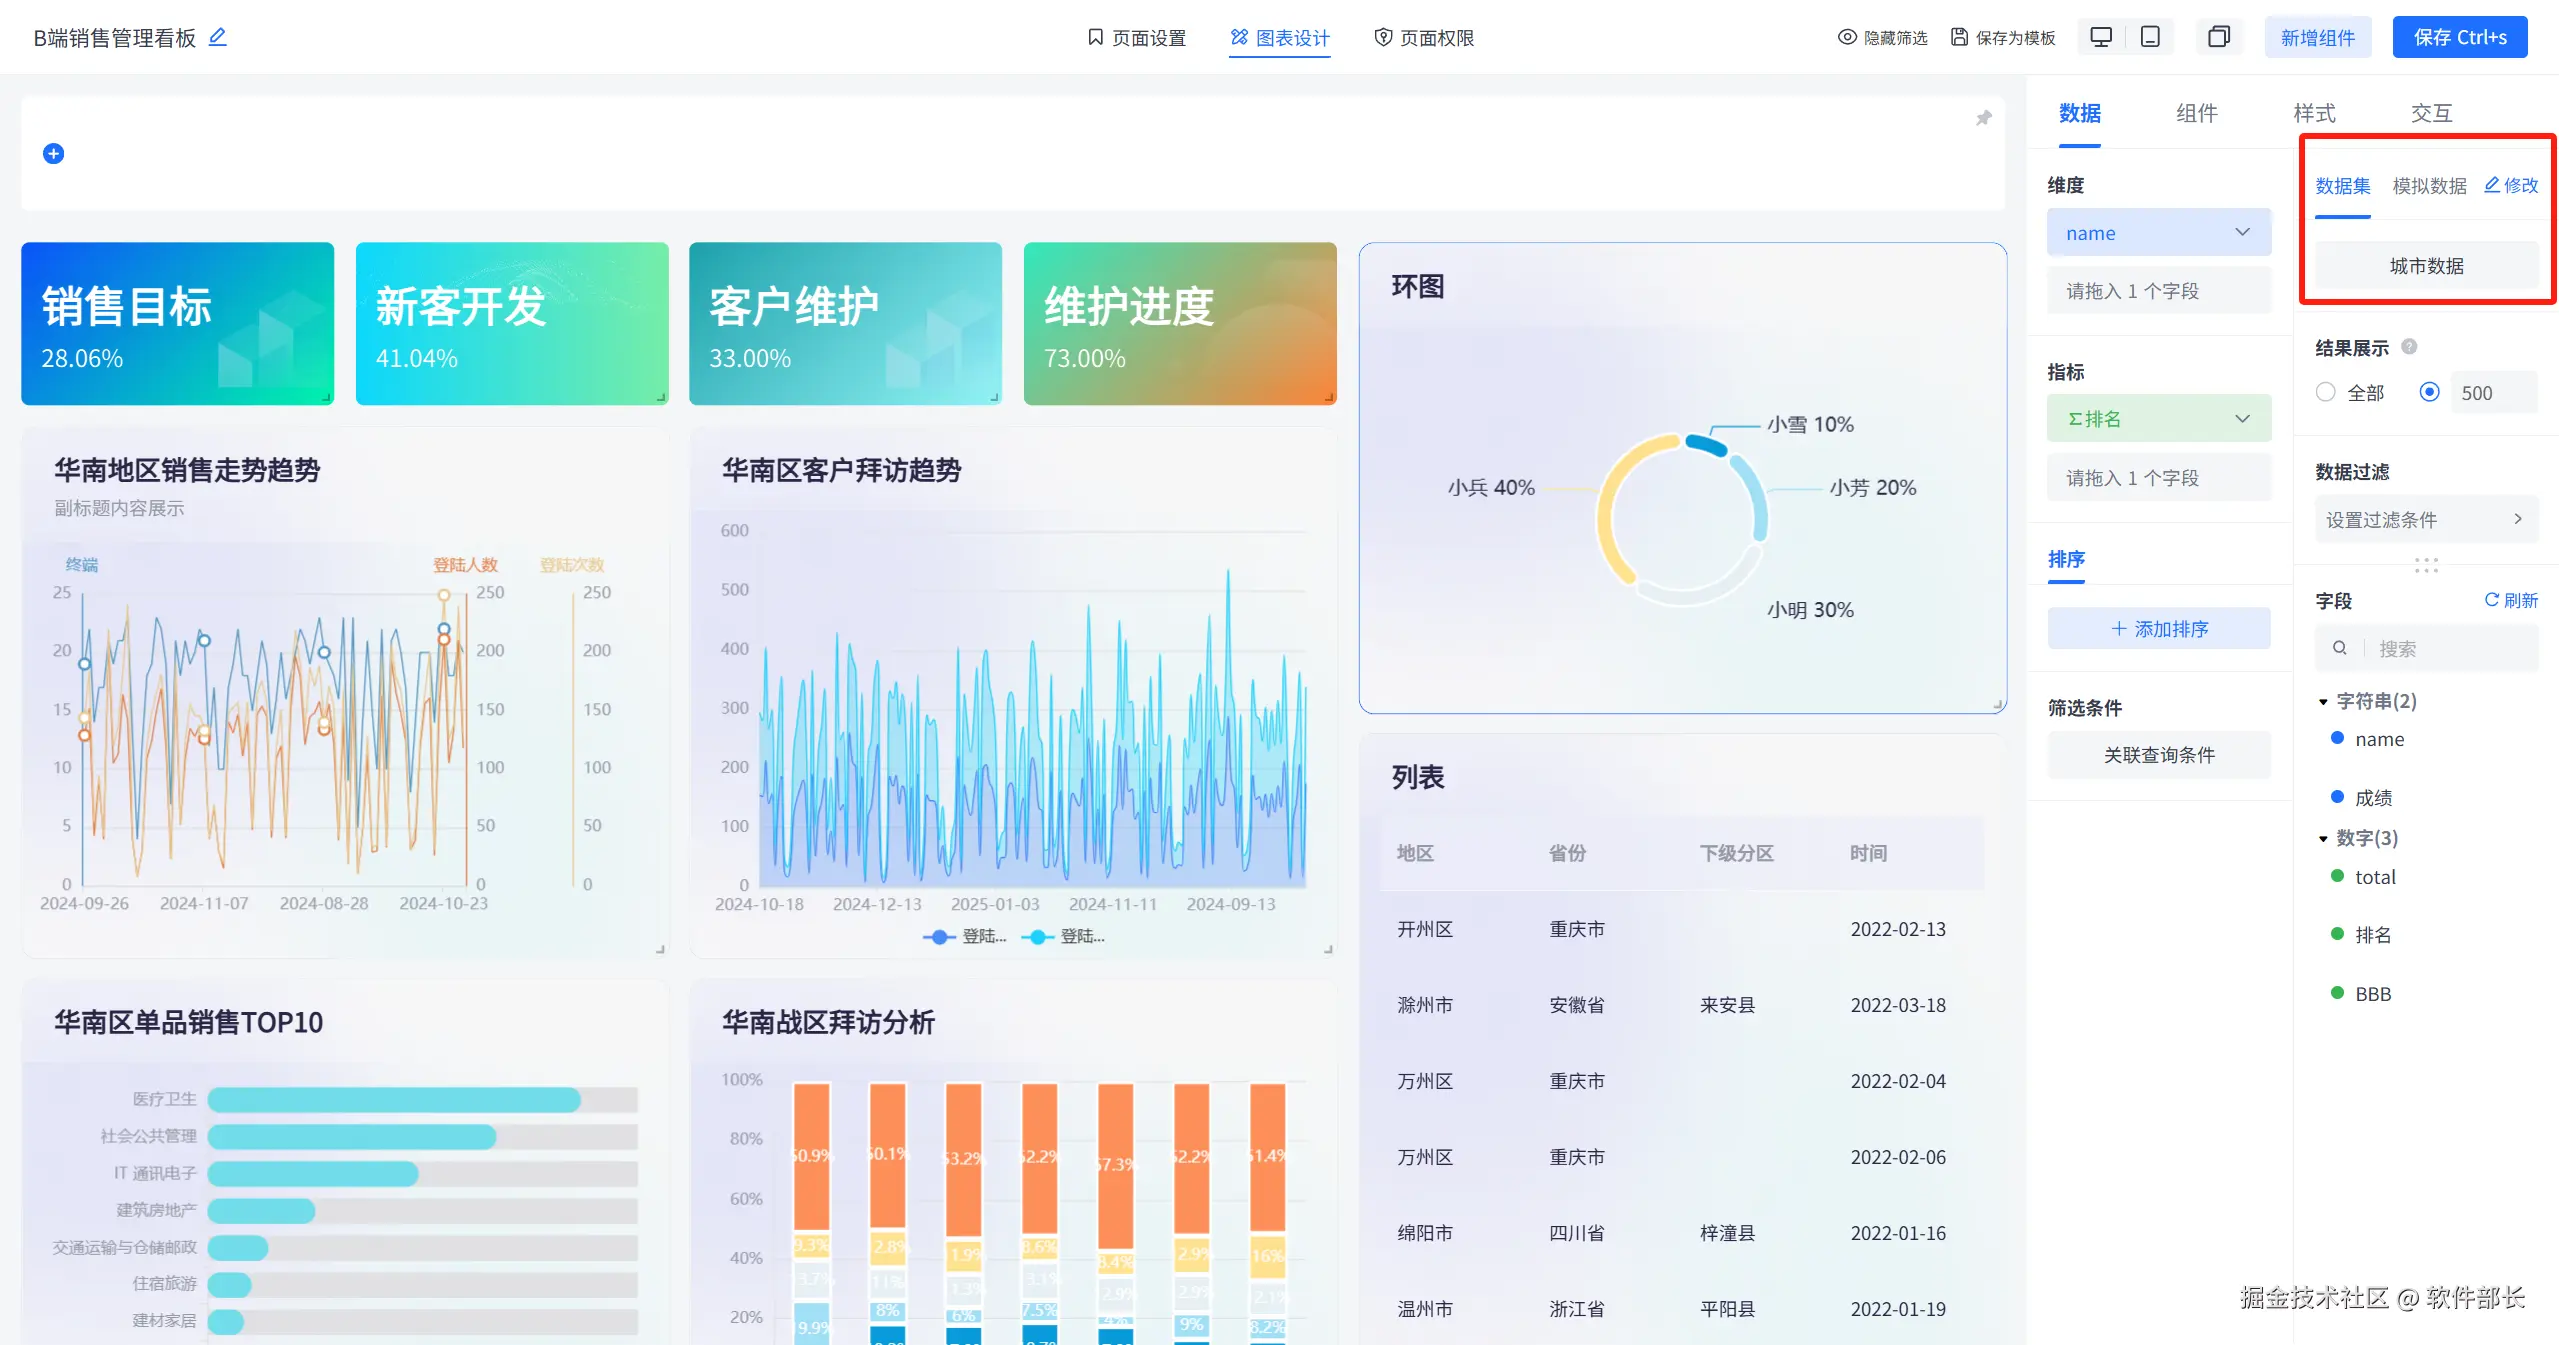Image resolution: width=2559 pixels, height=1345 pixels.
Task: Click the 新增组件 button
Action: 2317,37
